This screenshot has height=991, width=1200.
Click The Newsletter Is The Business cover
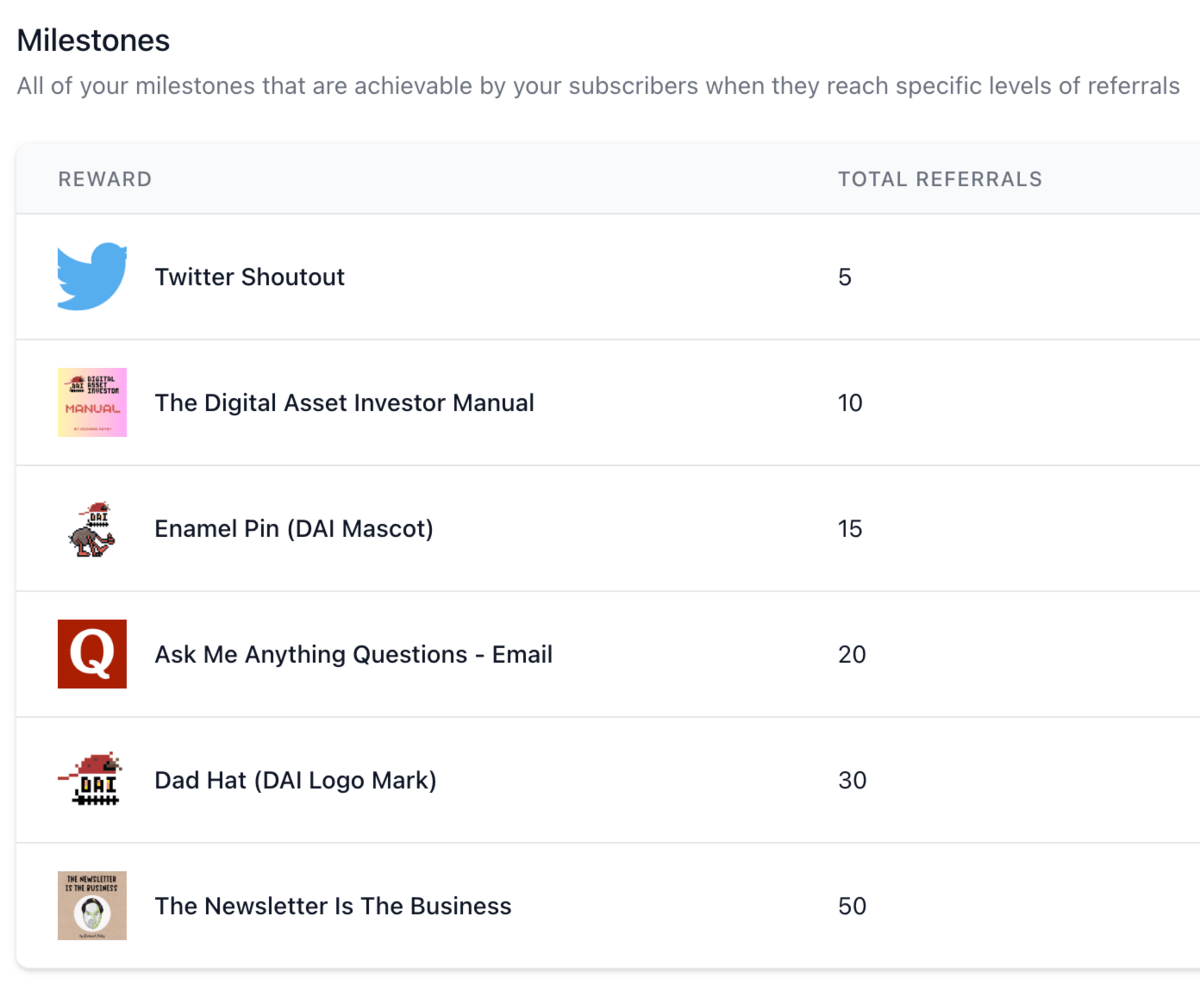point(92,906)
